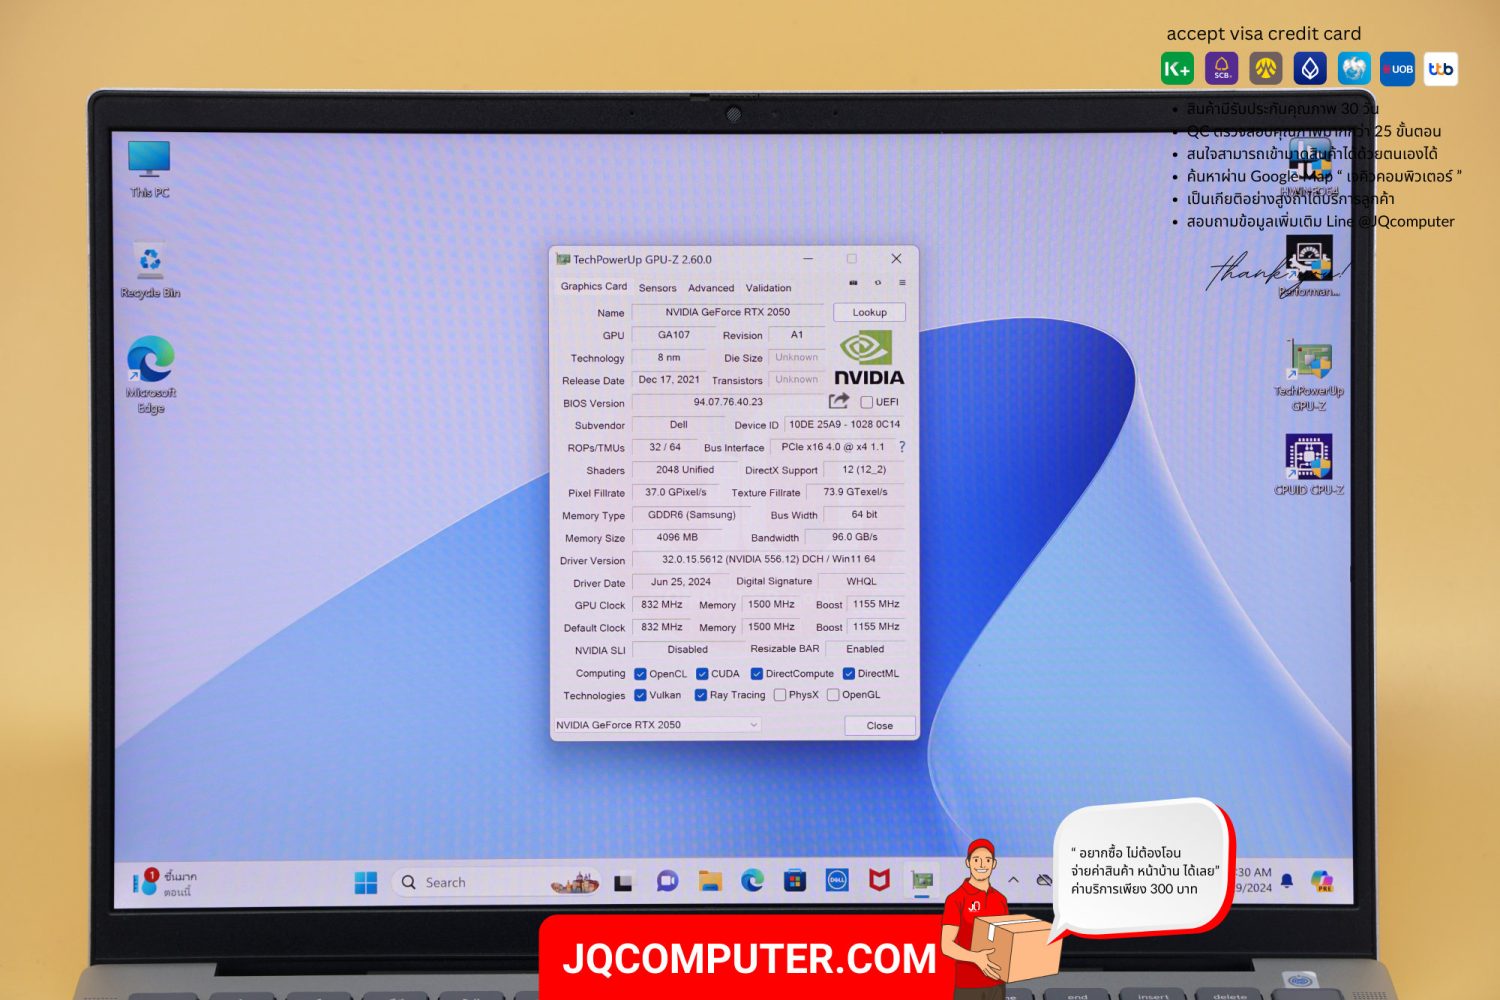Open the GPU-Z hamburger menu
1500x1000 pixels.
(x=902, y=283)
